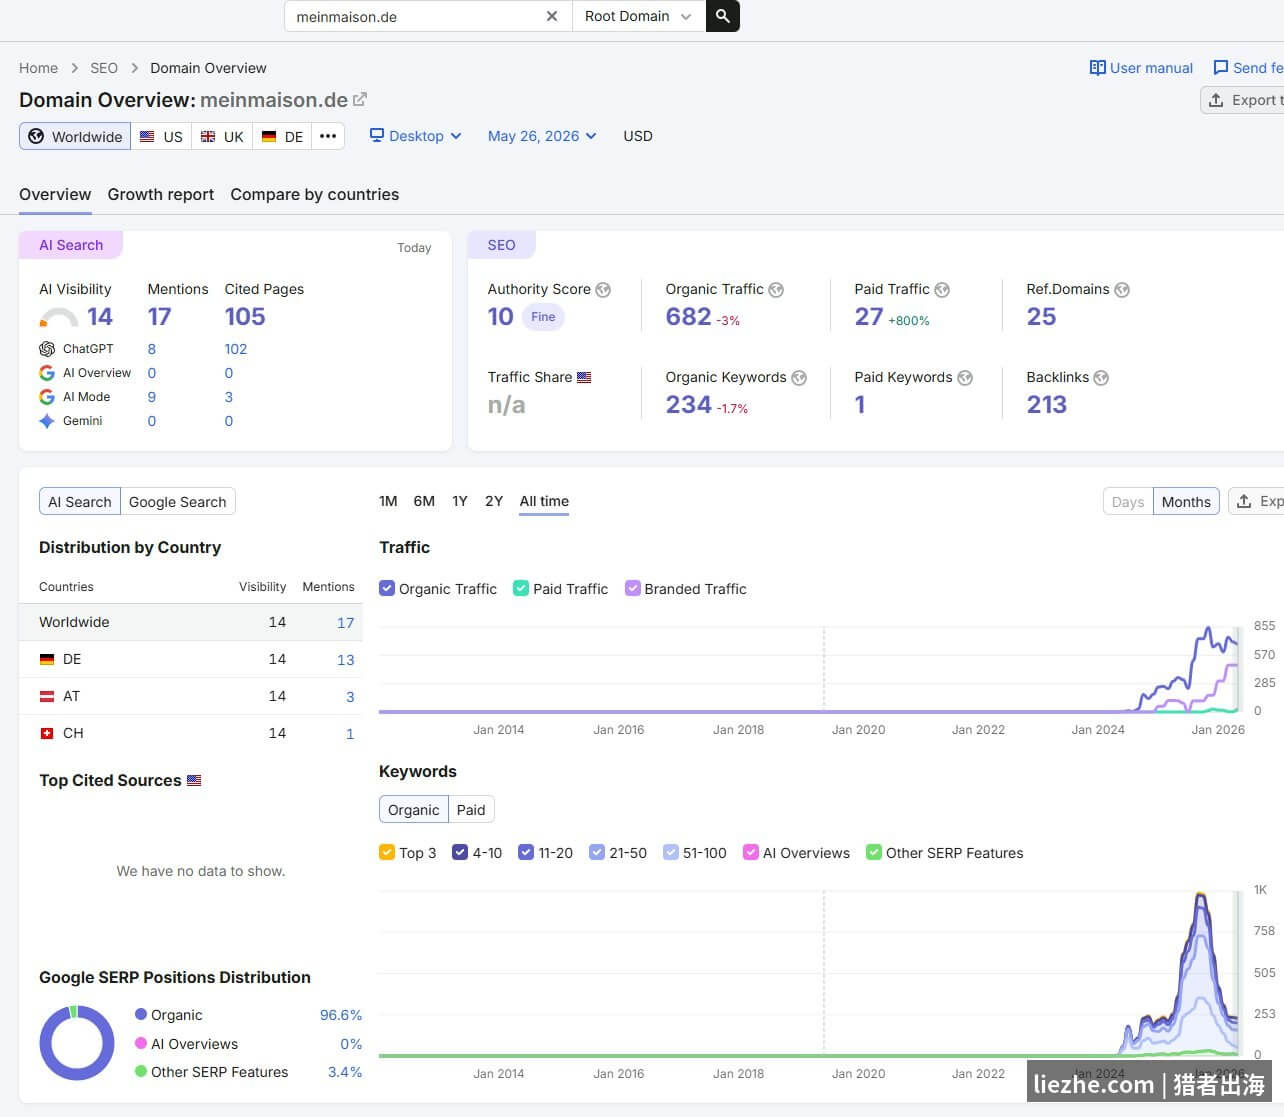The image size is (1284, 1117).
Task: Click the Export button at top
Action: click(x=1243, y=100)
